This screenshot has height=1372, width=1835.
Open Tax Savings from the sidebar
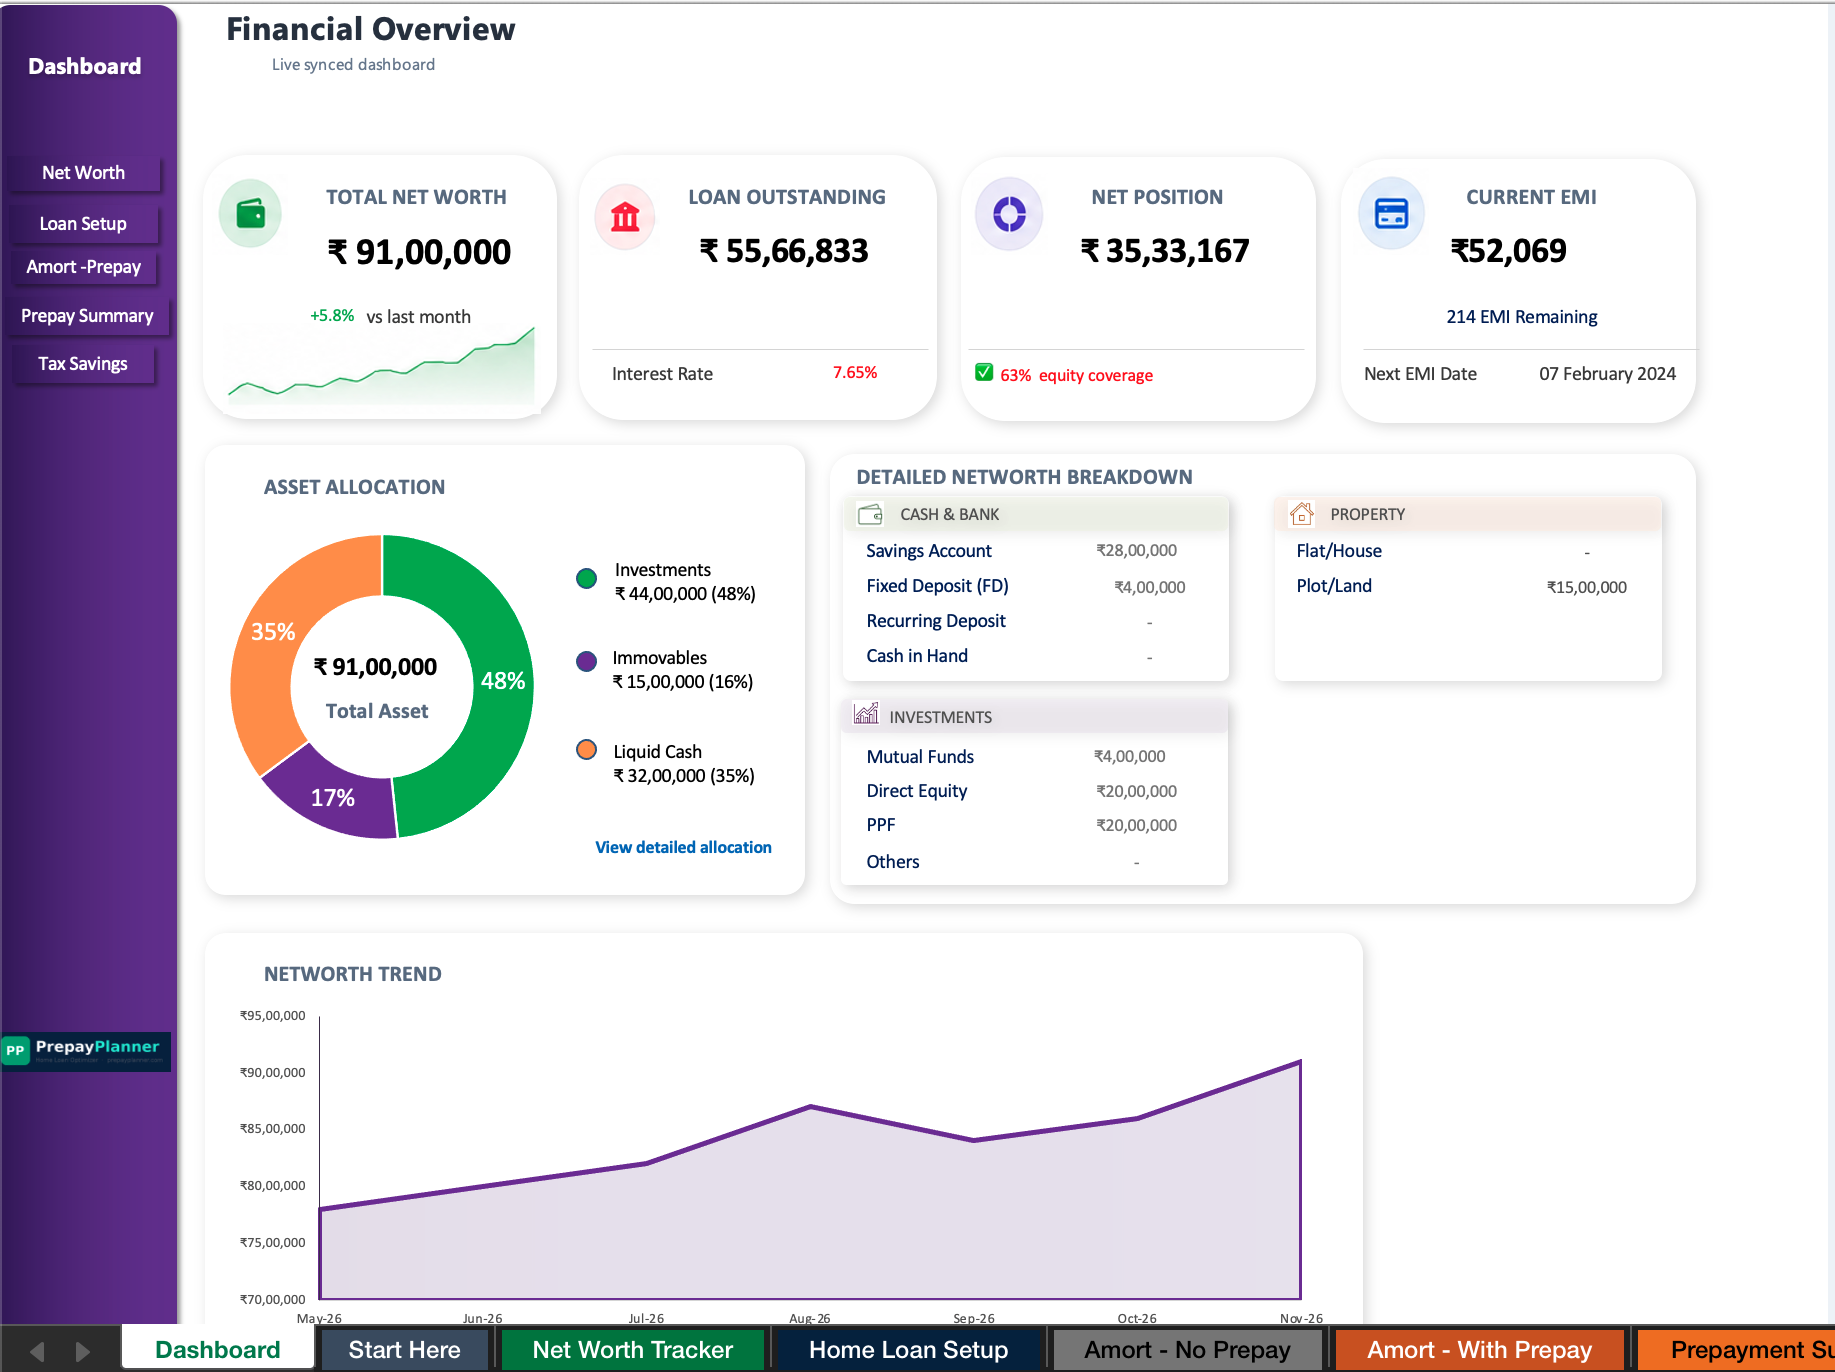pyautogui.click(x=84, y=364)
